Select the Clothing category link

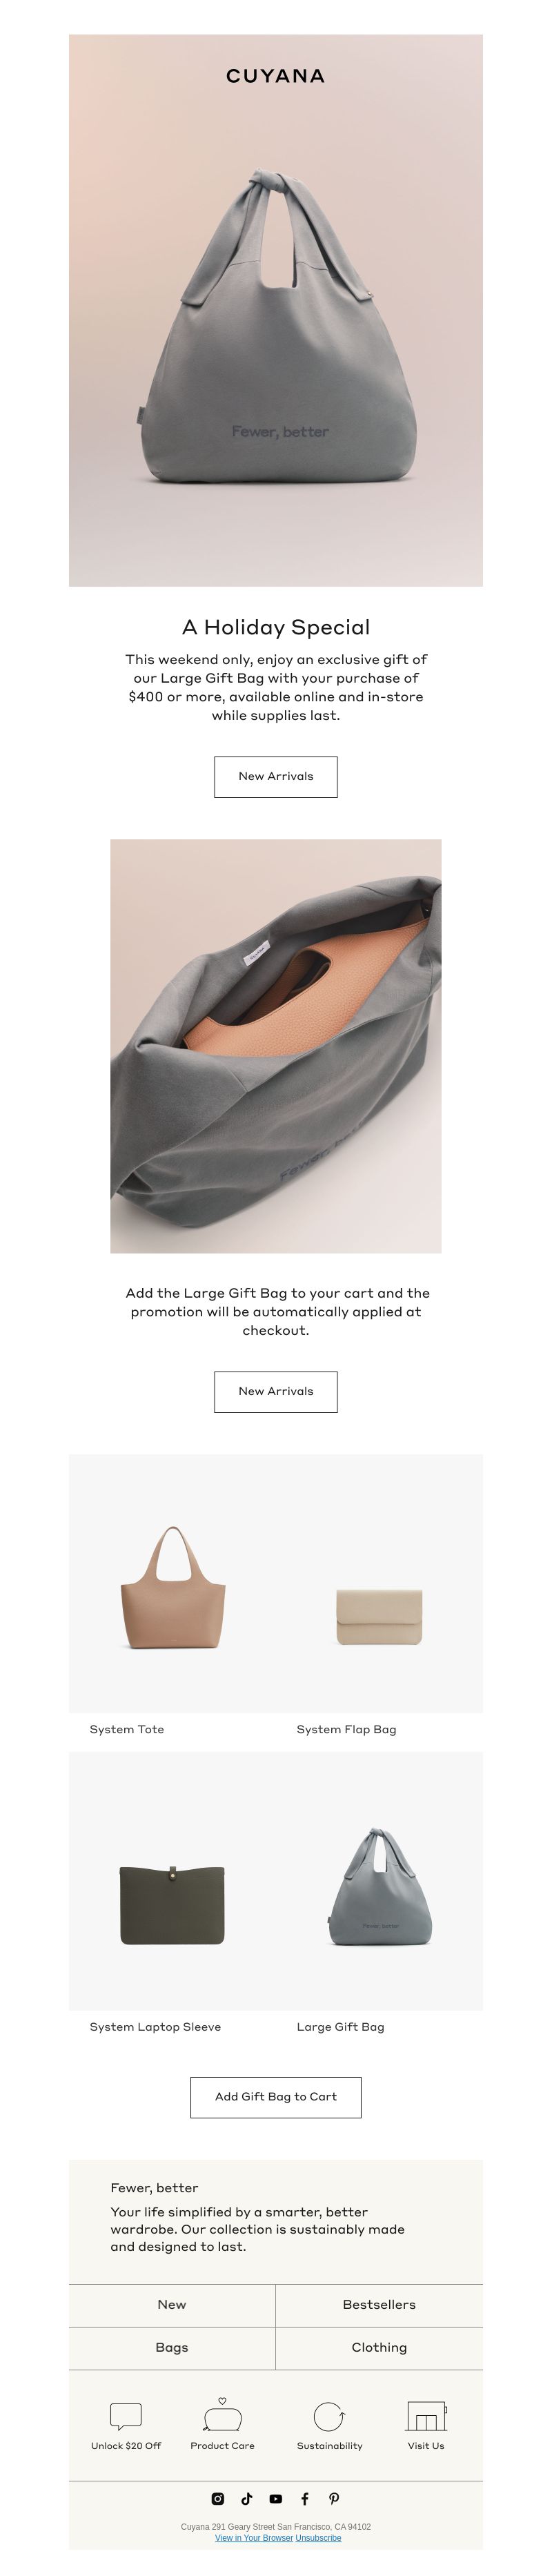click(x=379, y=2347)
